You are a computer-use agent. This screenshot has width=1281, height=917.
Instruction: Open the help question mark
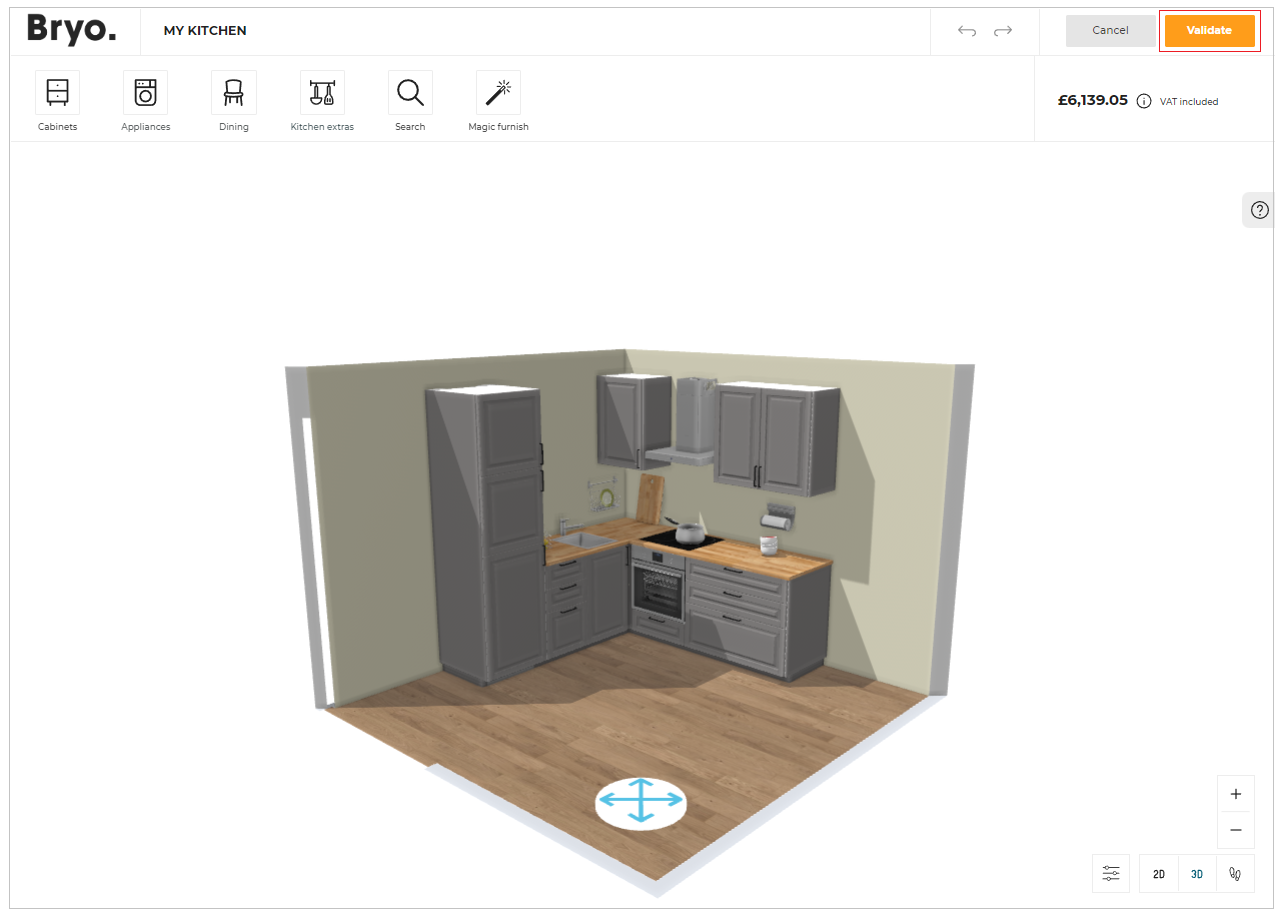pyautogui.click(x=1259, y=209)
